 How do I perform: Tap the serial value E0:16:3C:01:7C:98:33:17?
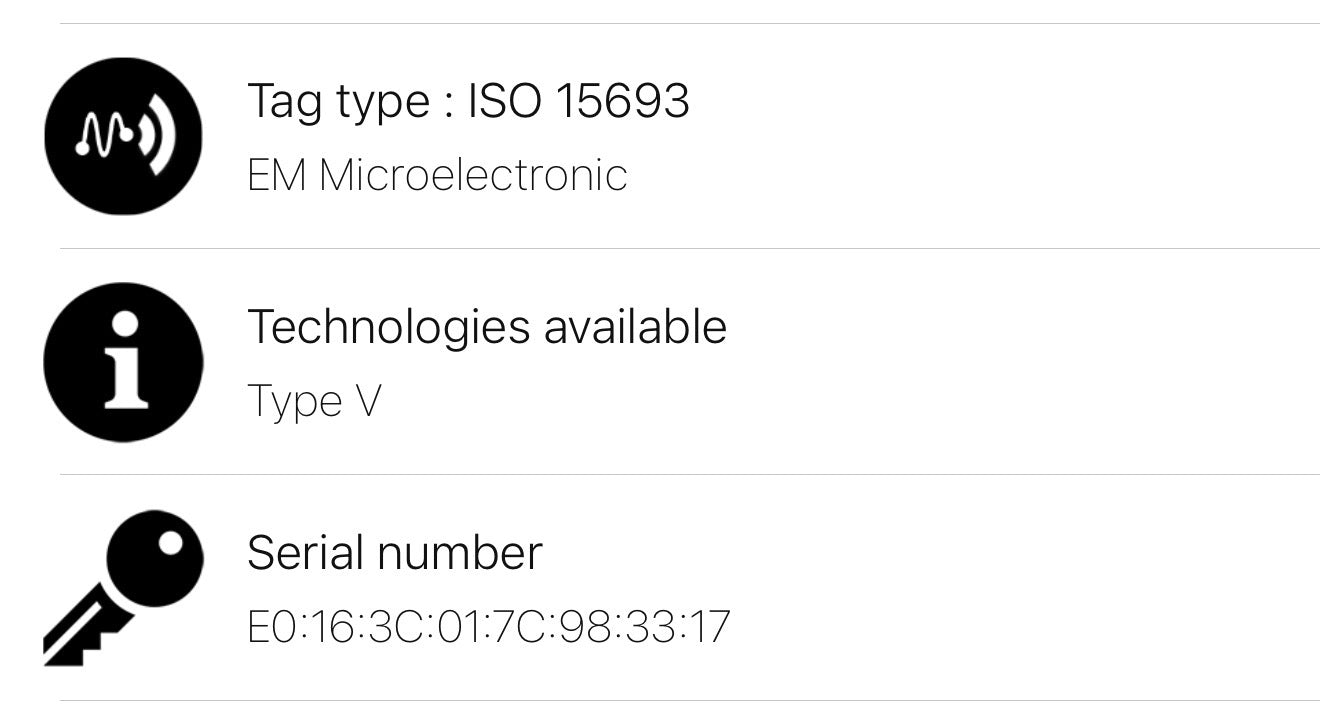[x=488, y=627]
